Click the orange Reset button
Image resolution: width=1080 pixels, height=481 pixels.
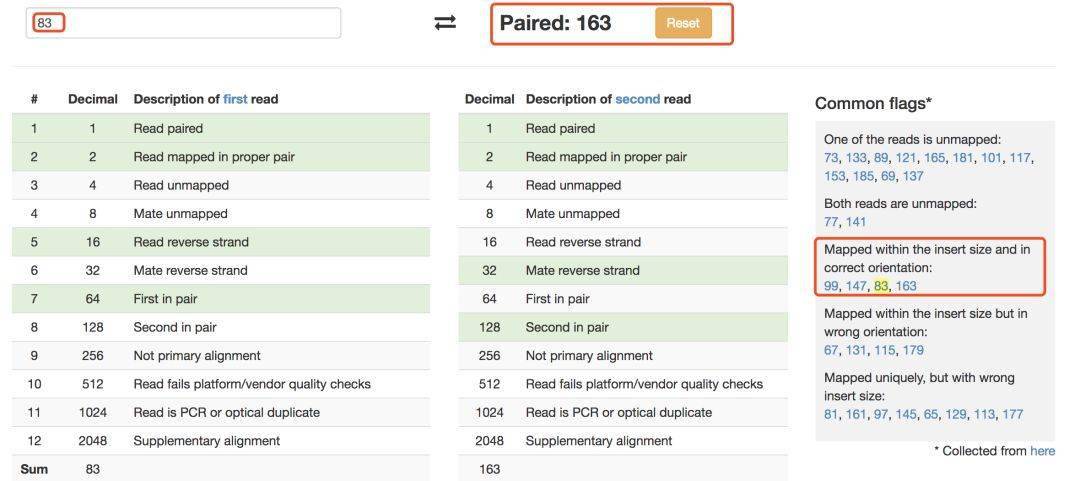pyautogui.click(x=683, y=23)
